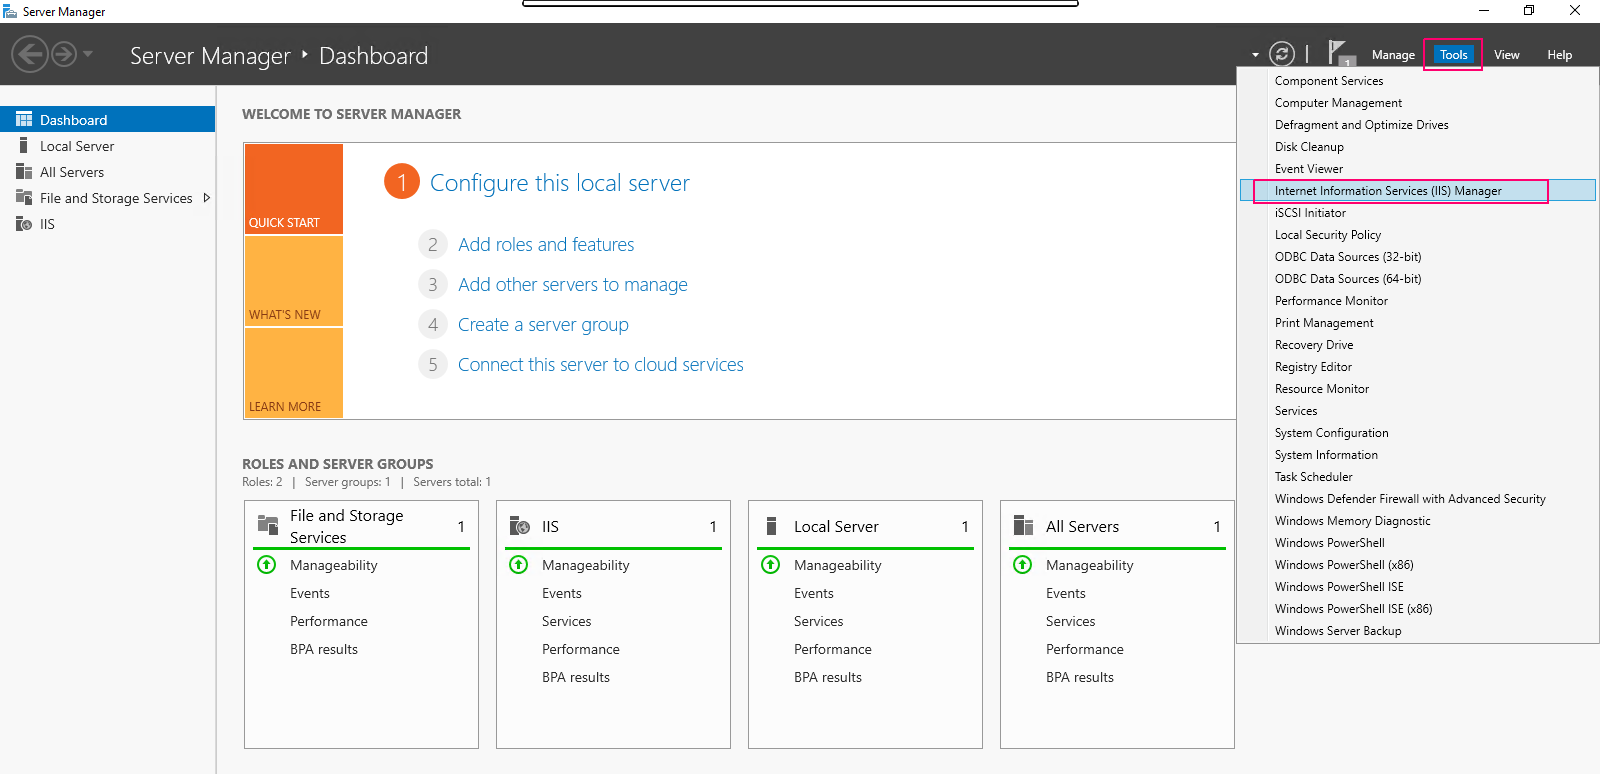Click IIS tile header icon

coord(520,526)
